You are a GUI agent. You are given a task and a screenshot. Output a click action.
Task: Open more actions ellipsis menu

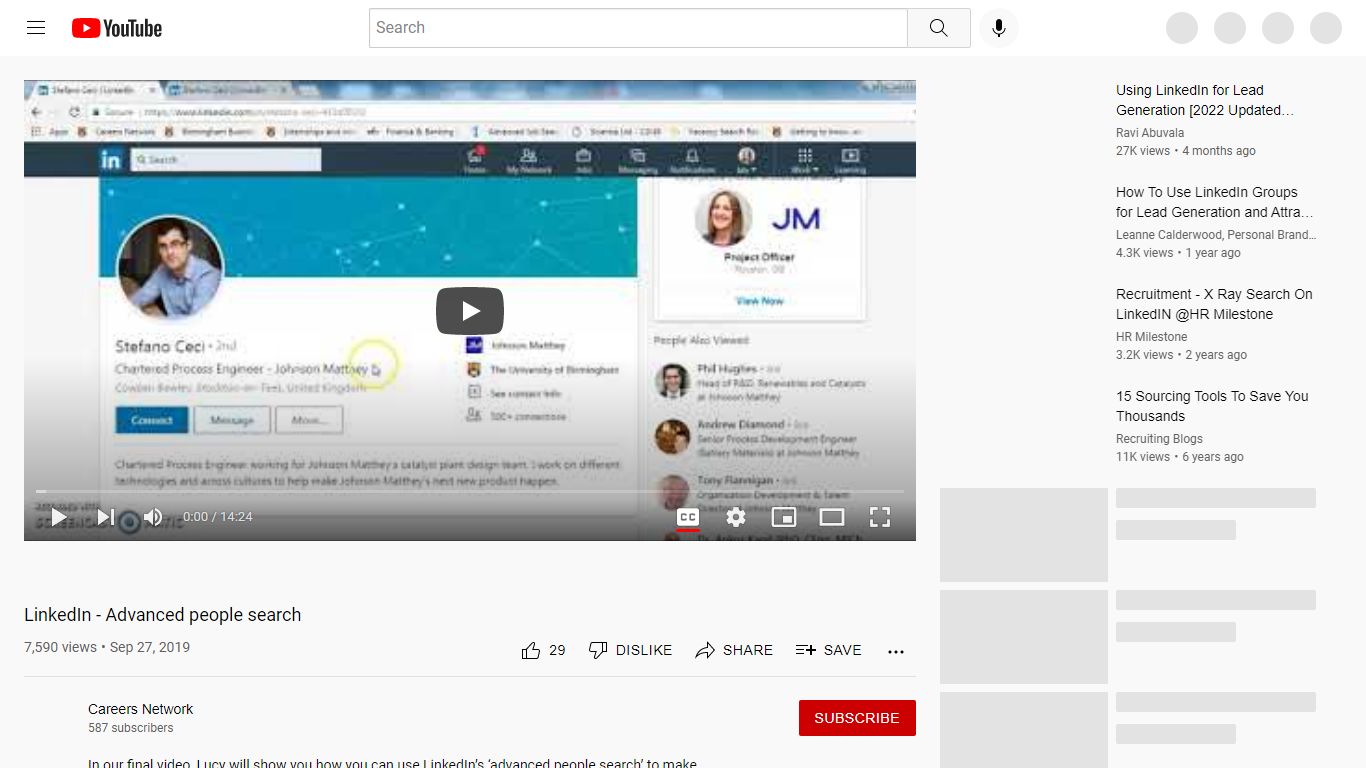click(896, 651)
